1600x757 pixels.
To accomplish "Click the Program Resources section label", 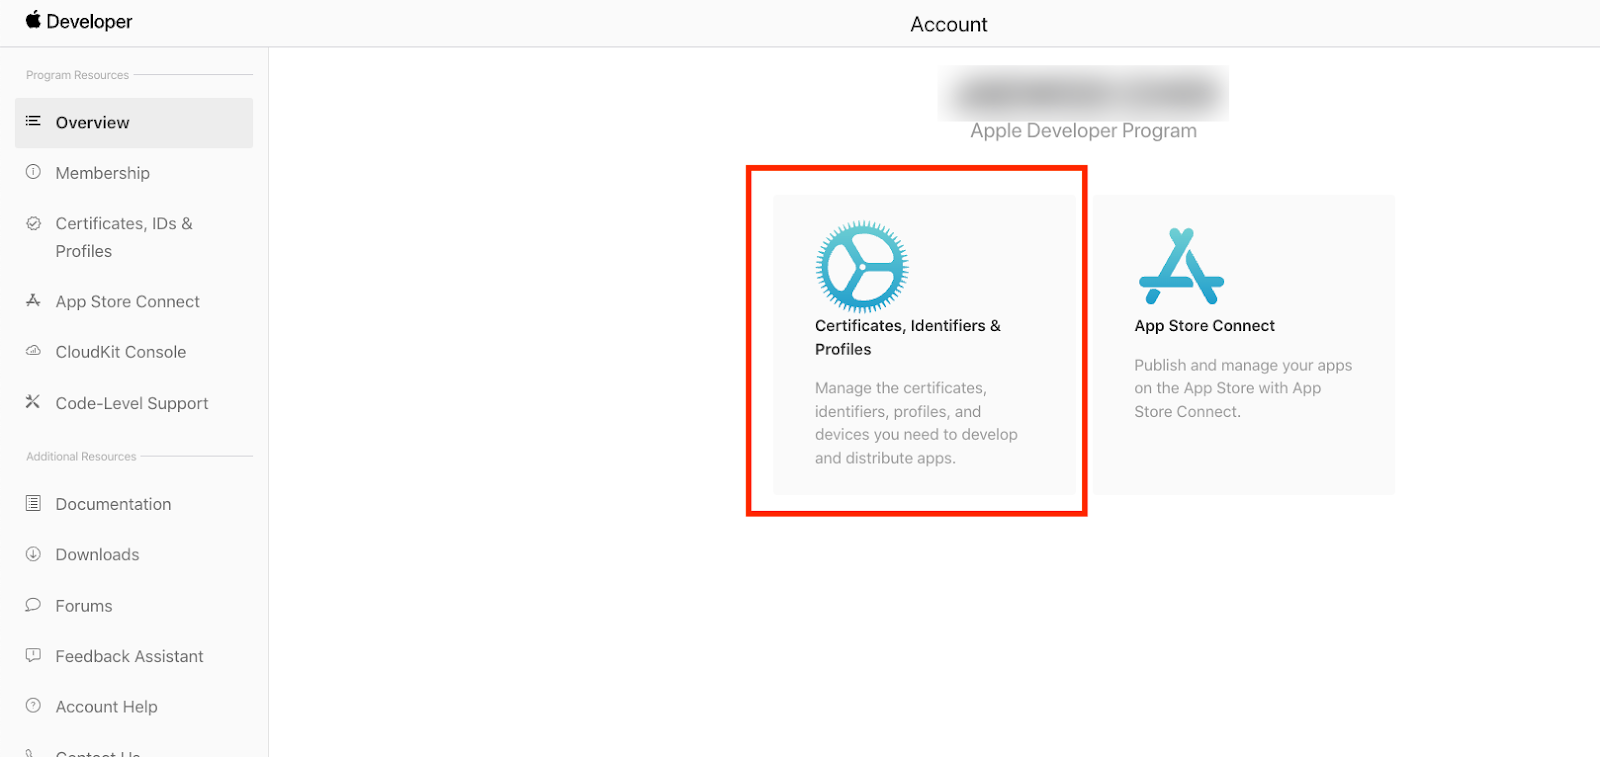I will coord(77,75).
